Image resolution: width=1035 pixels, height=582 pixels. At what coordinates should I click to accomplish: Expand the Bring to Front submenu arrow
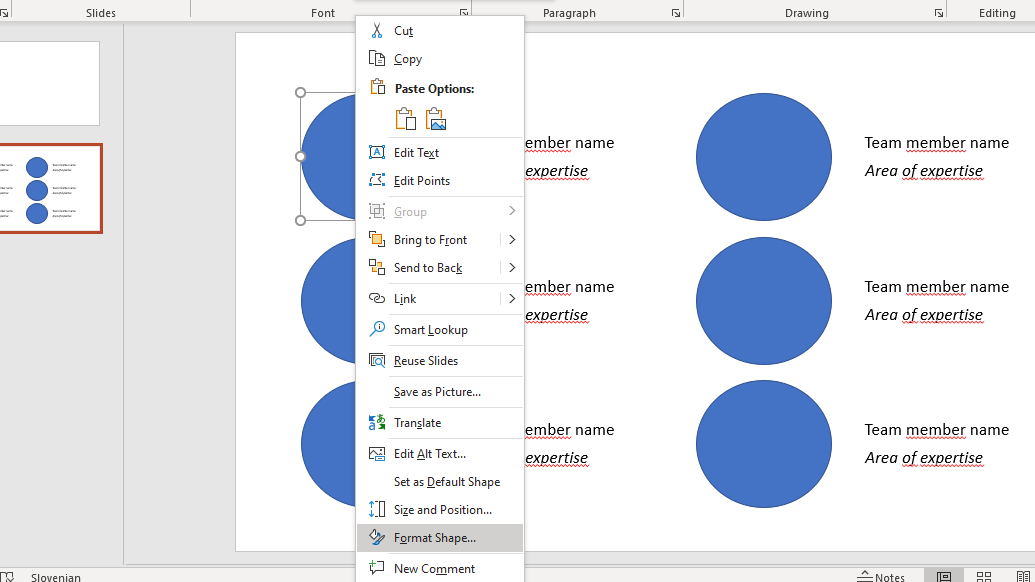(x=512, y=240)
